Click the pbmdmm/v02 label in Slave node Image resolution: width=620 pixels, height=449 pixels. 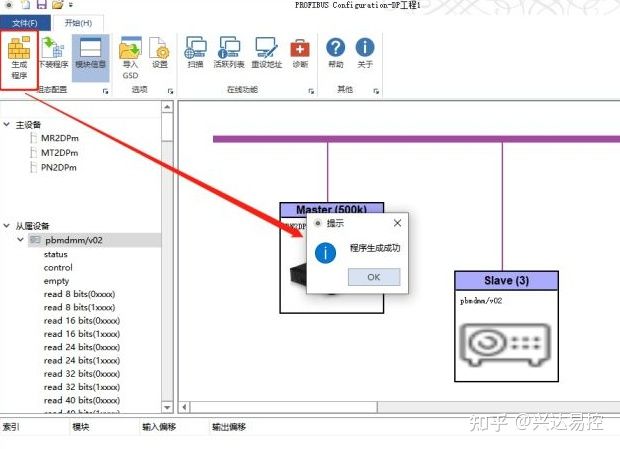click(x=481, y=301)
